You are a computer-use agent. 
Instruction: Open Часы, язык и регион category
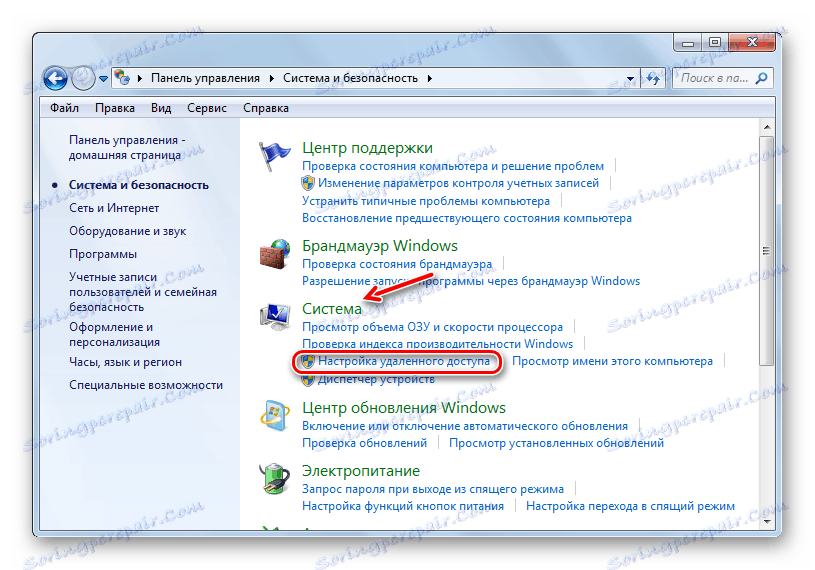point(126,362)
